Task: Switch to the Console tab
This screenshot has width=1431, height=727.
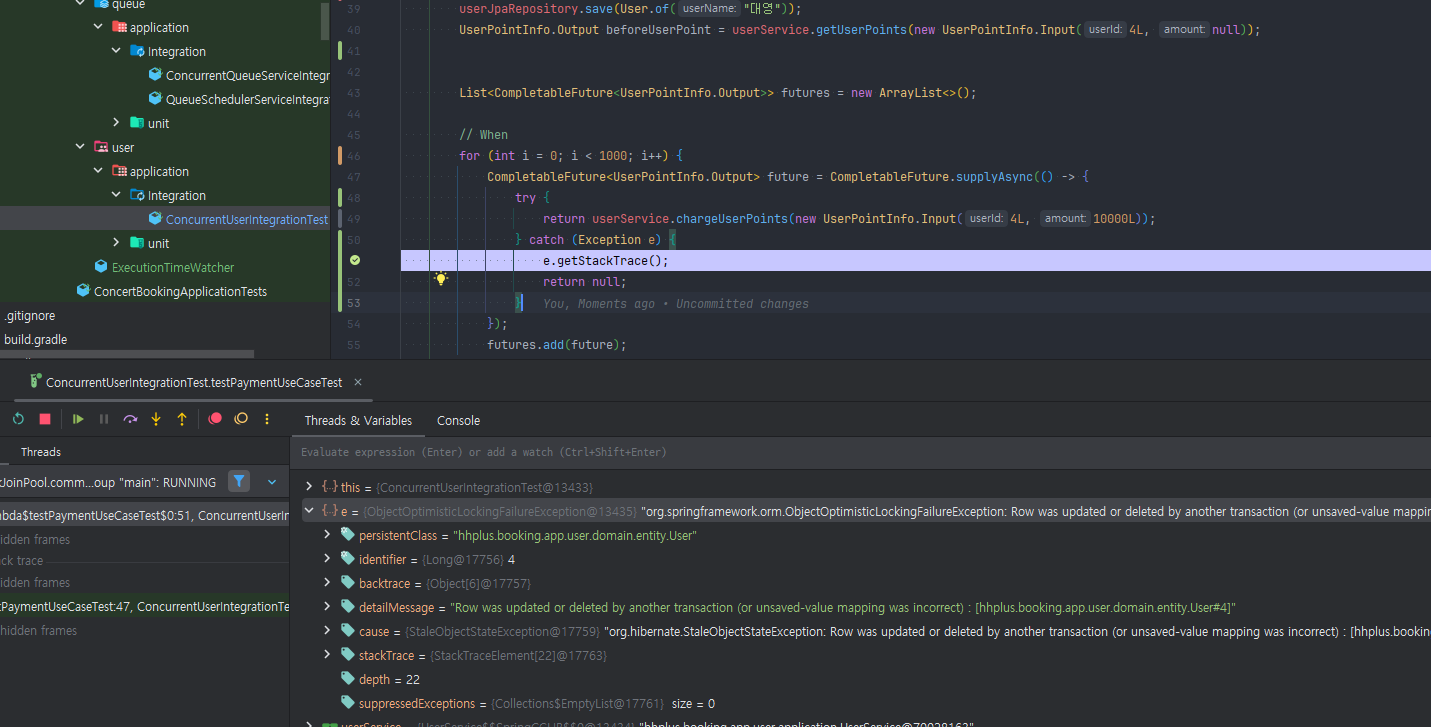Action: [x=458, y=421]
